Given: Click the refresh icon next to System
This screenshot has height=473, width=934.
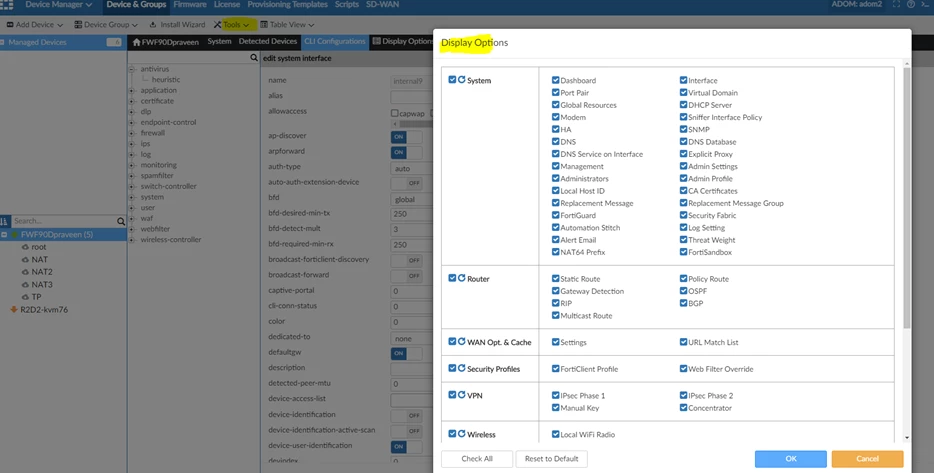Looking at the screenshot, I should [x=461, y=79].
